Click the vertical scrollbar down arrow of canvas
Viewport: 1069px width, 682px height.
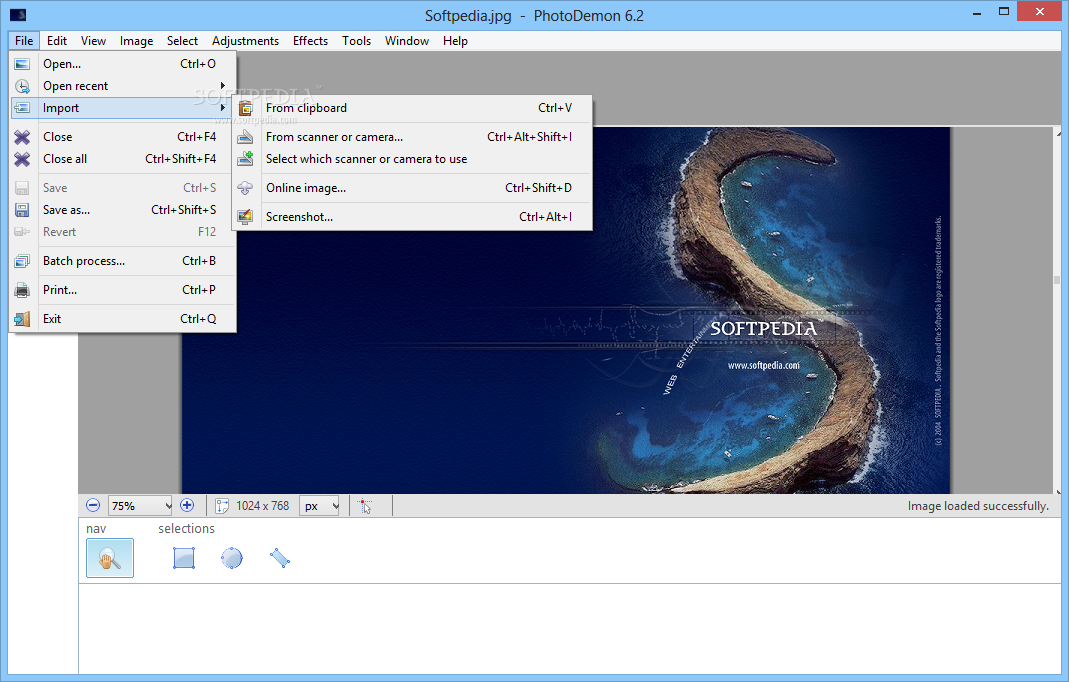(1057, 490)
